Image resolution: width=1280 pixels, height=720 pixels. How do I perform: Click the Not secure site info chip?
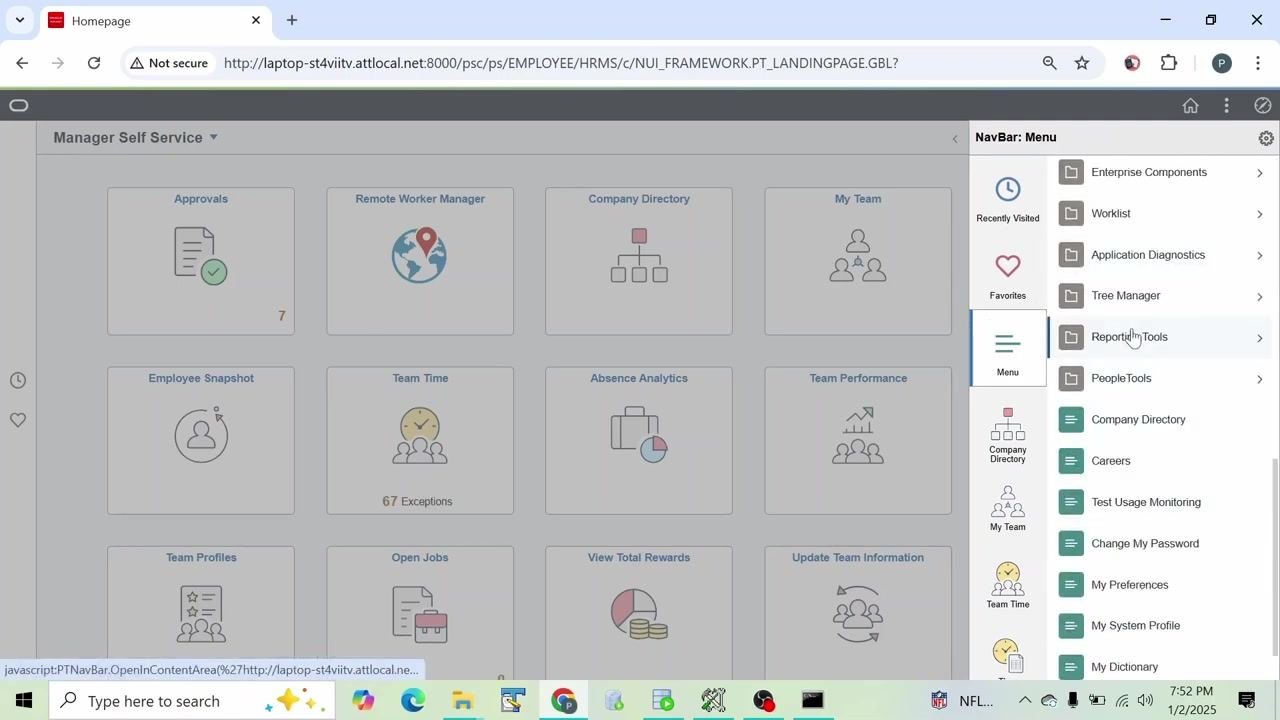tap(168, 63)
